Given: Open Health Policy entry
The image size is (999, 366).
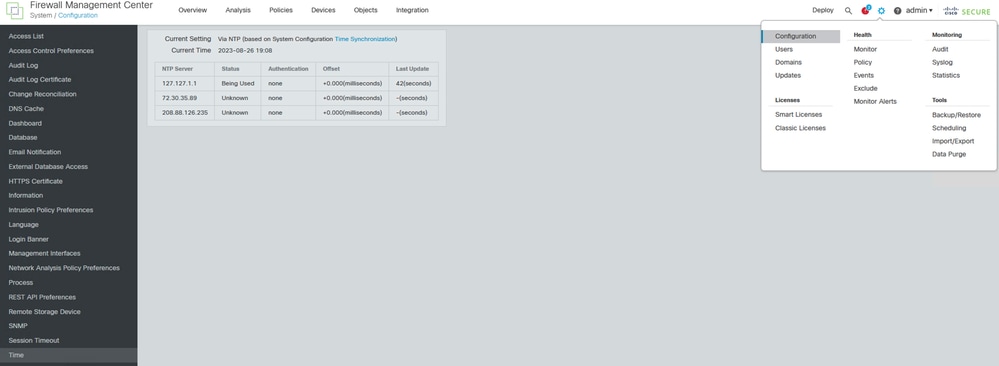Looking at the screenshot, I should 863,62.
